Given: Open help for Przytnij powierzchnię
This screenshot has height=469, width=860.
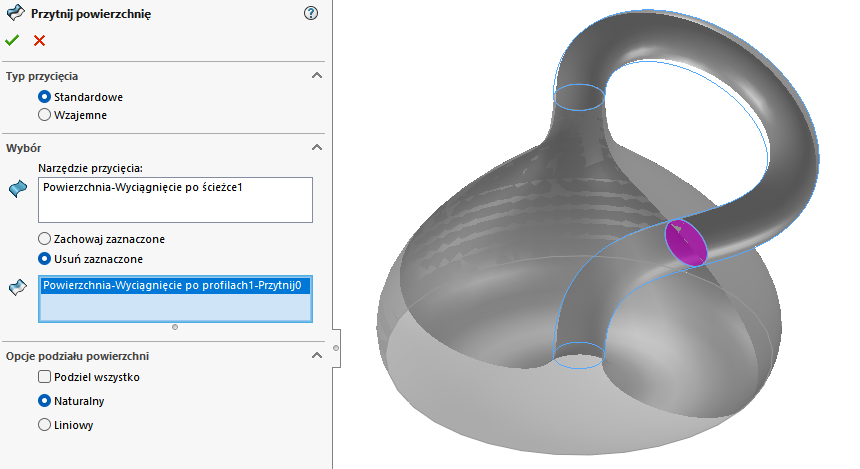Looking at the screenshot, I should click(x=310, y=13).
